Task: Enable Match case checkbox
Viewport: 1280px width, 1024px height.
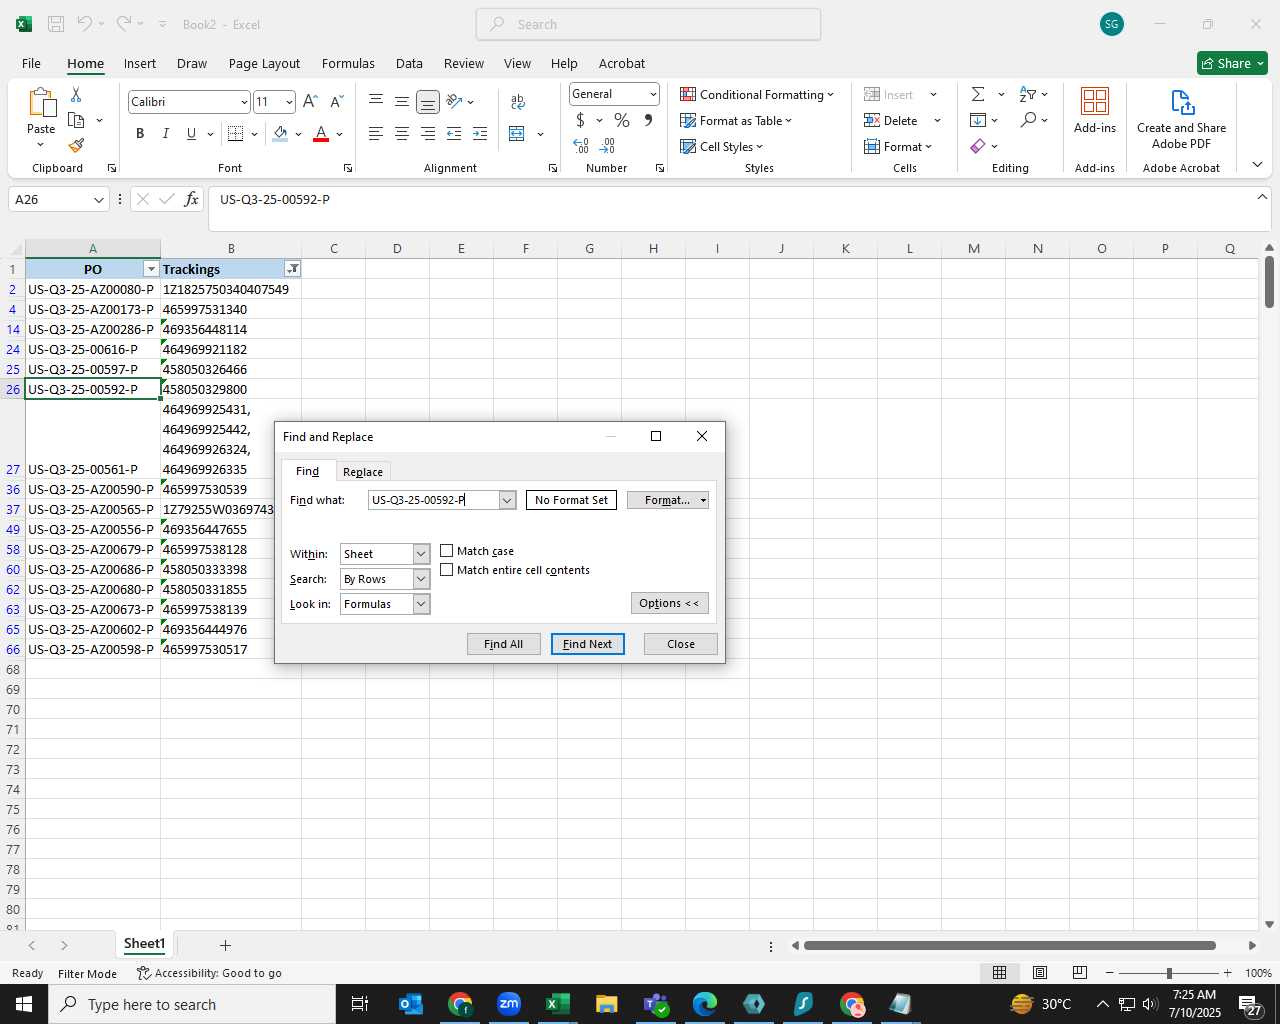Action: point(447,551)
